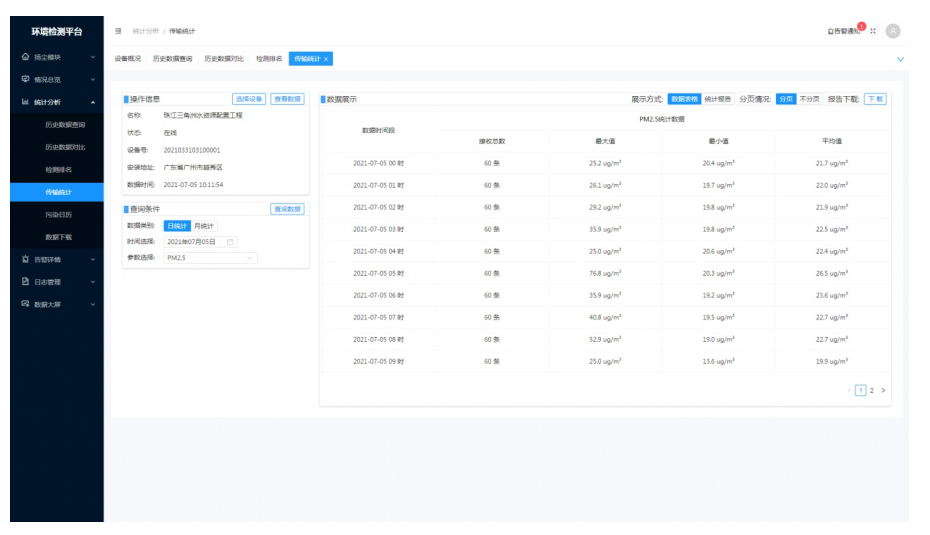Switch display mode to 统计报告
Viewport: 930px width, 535px height.
(717, 99)
